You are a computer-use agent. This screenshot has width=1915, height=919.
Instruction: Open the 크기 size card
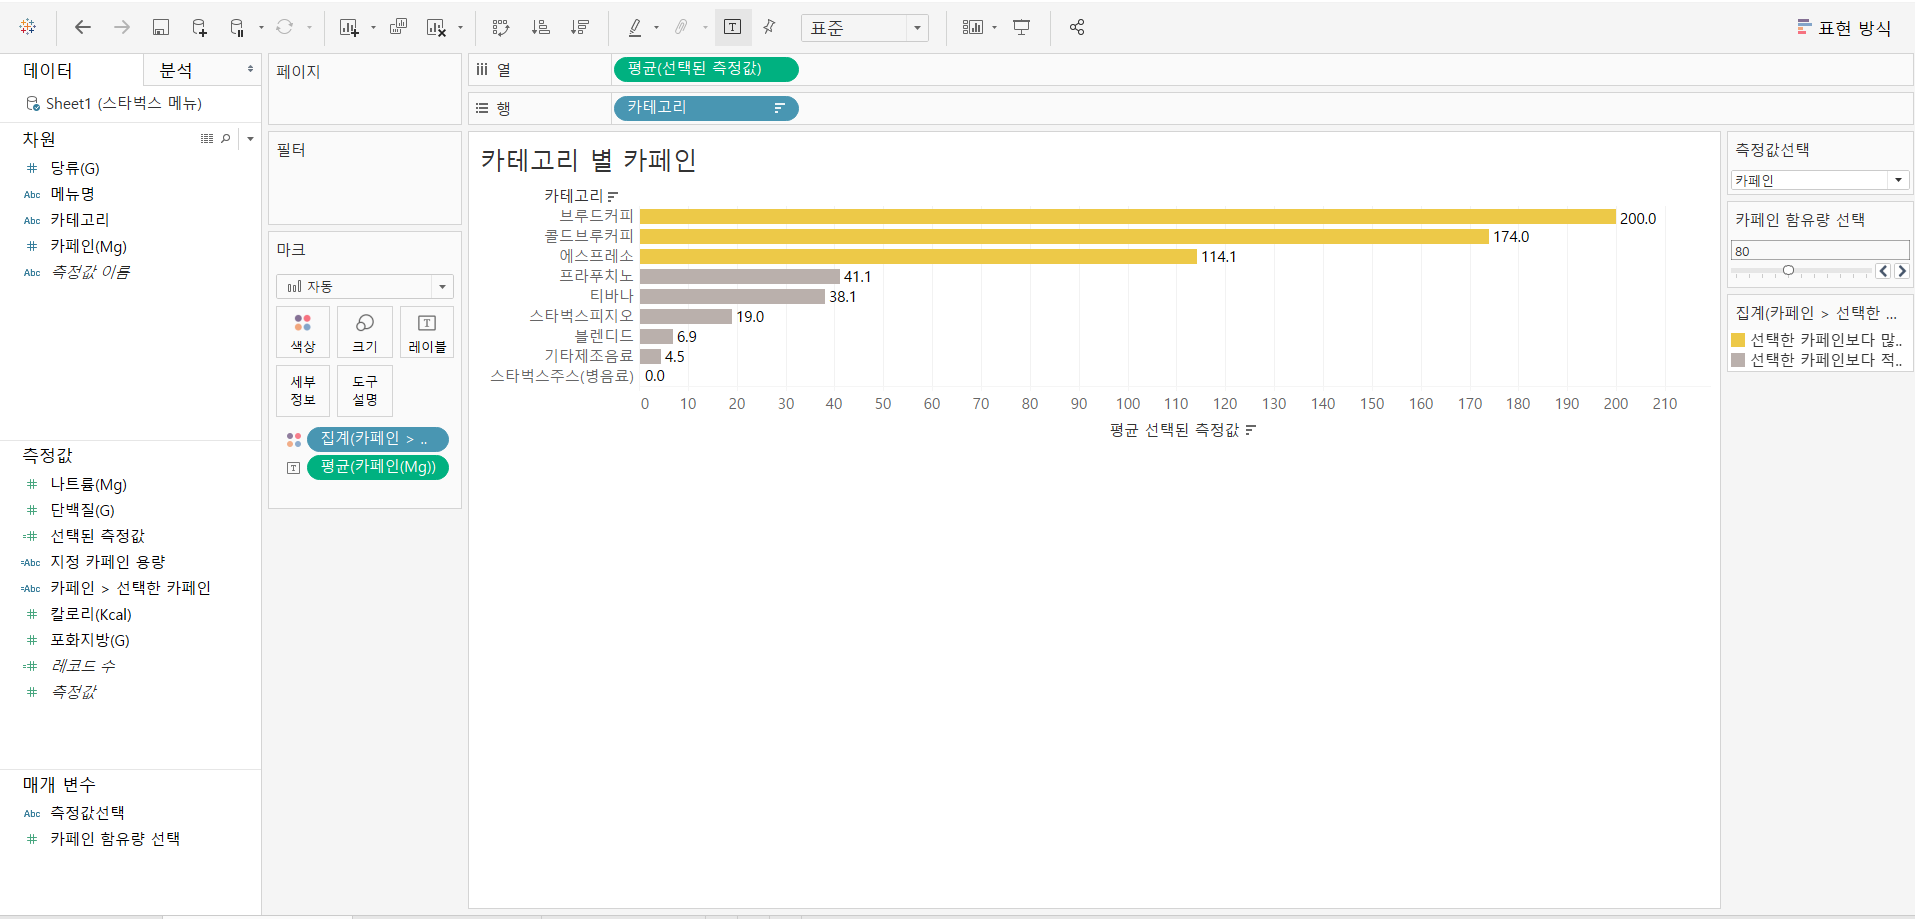point(365,333)
